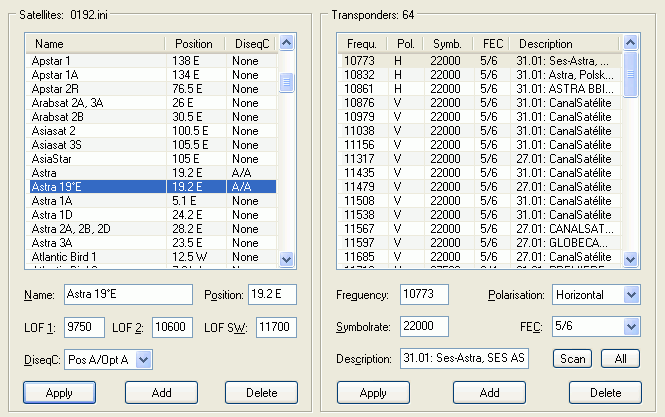Select the Apstar 1 satellite row

pyautogui.click(x=153, y=61)
